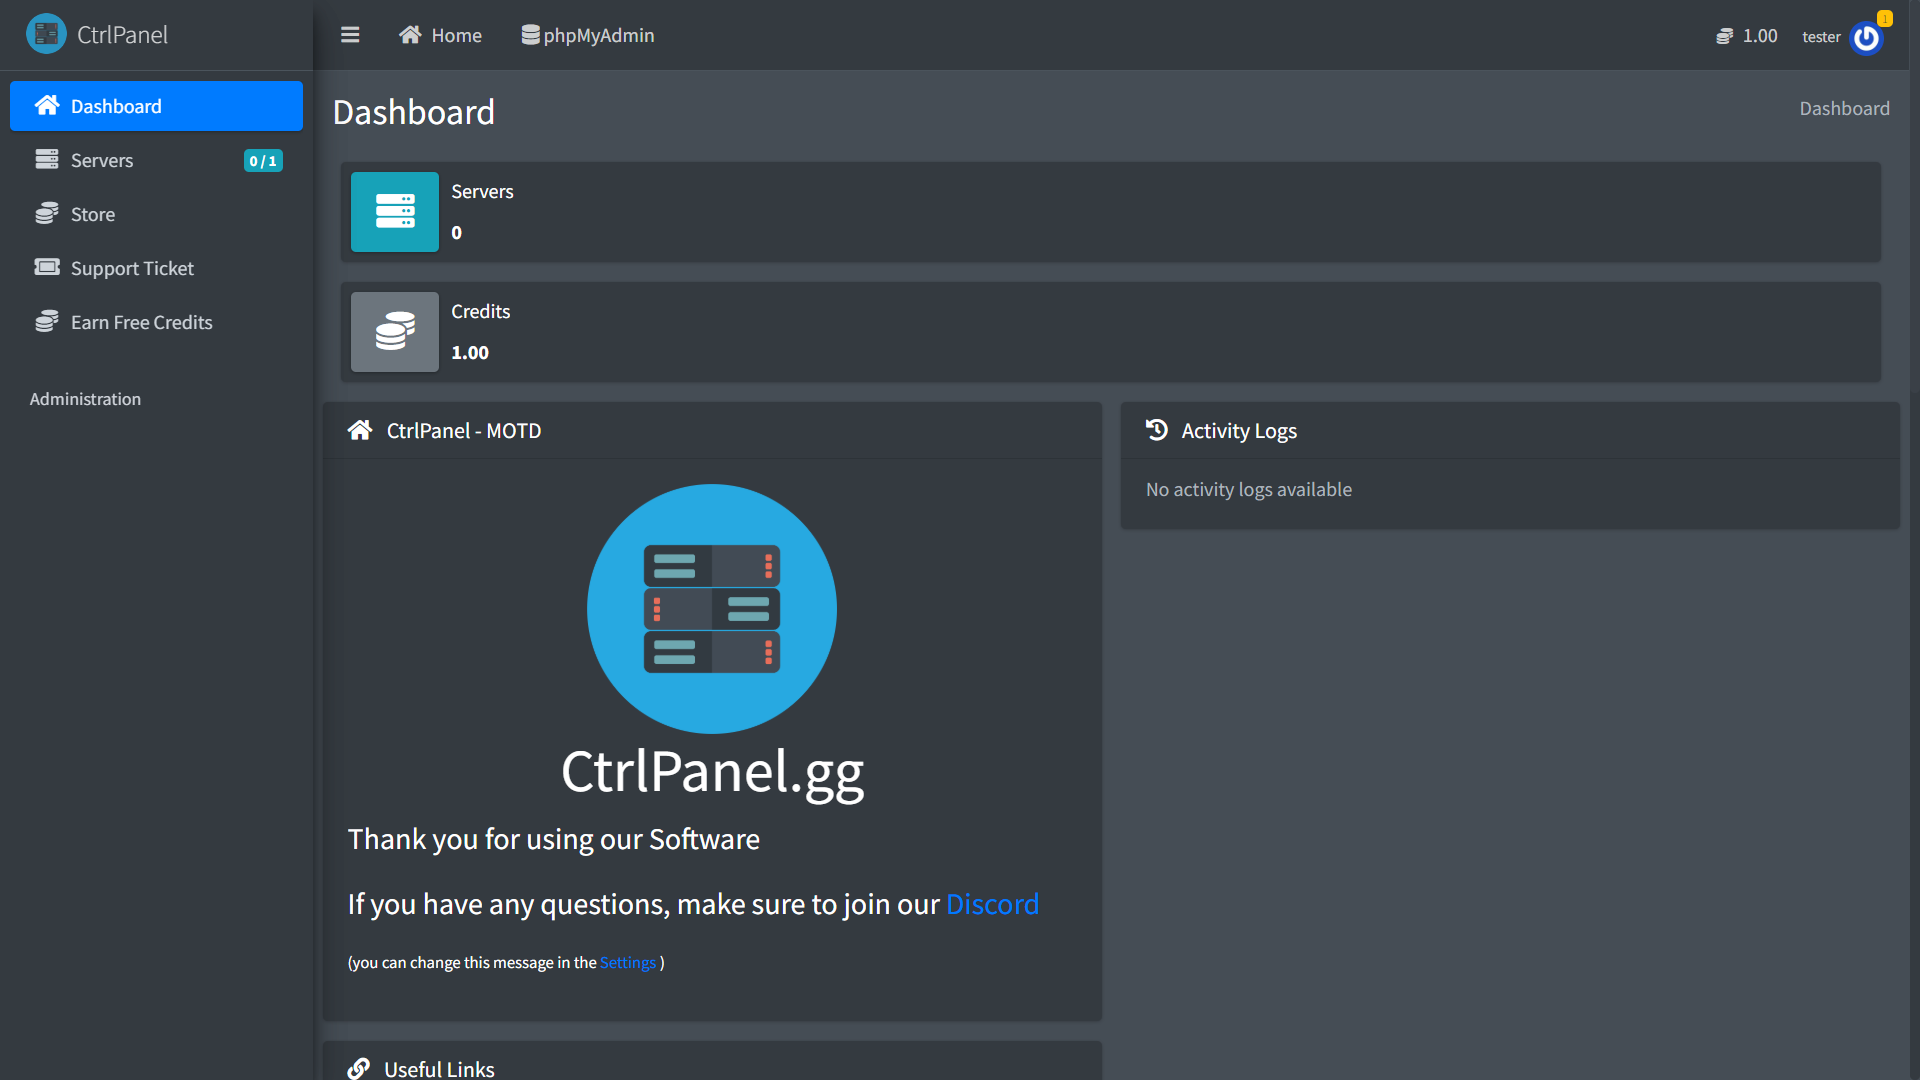Click the gray Credits coins icon
The width and height of the screenshot is (1920, 1080).
(x=394, y=332)
